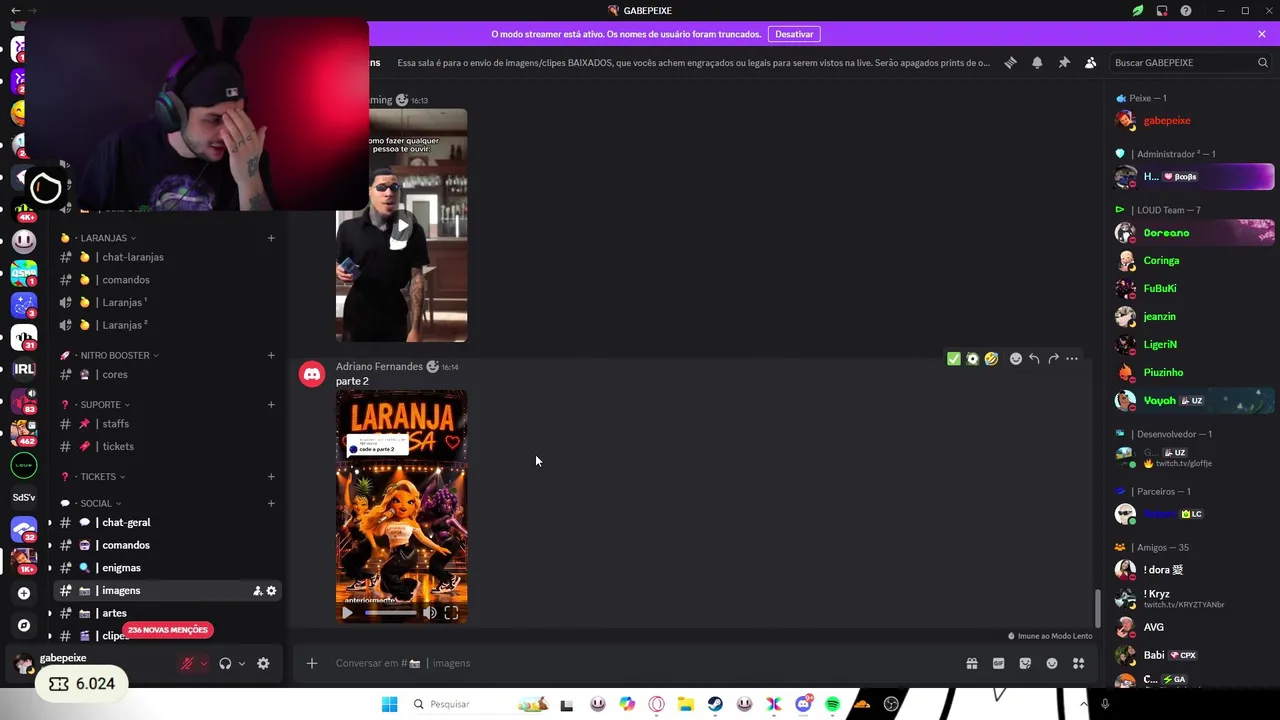The width and height of the screenshot is (1280, 720).
Task: Open edit channel gear on imagens
Action: click(x=271, y=591)
